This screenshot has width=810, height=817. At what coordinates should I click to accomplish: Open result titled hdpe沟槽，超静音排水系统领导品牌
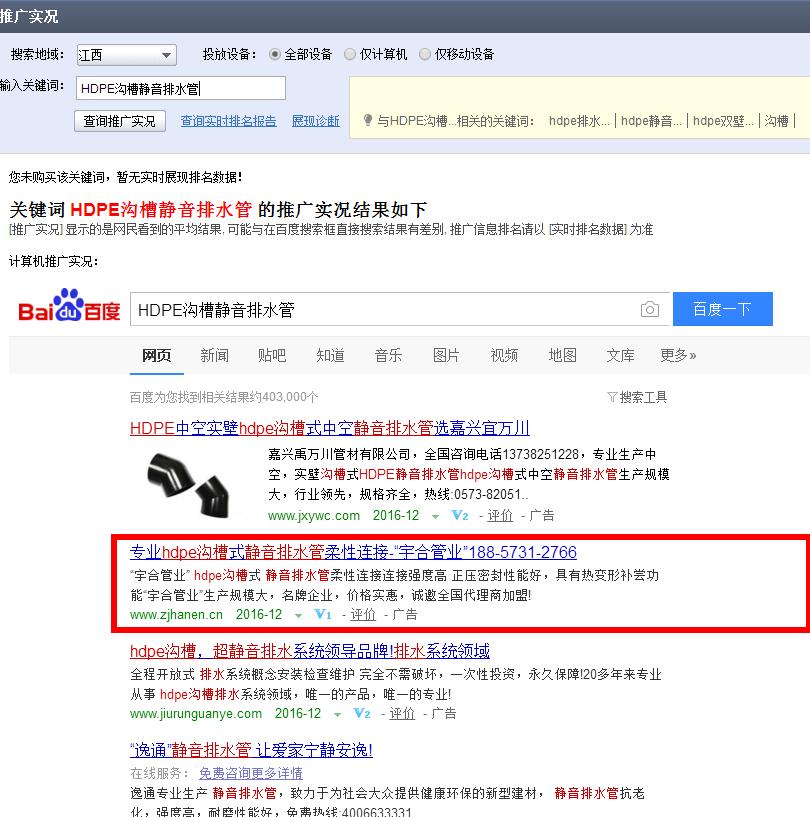[310, 651]
